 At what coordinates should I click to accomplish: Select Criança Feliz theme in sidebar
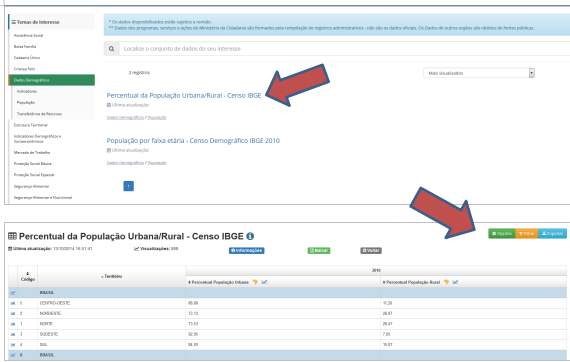tap(24, 69)
